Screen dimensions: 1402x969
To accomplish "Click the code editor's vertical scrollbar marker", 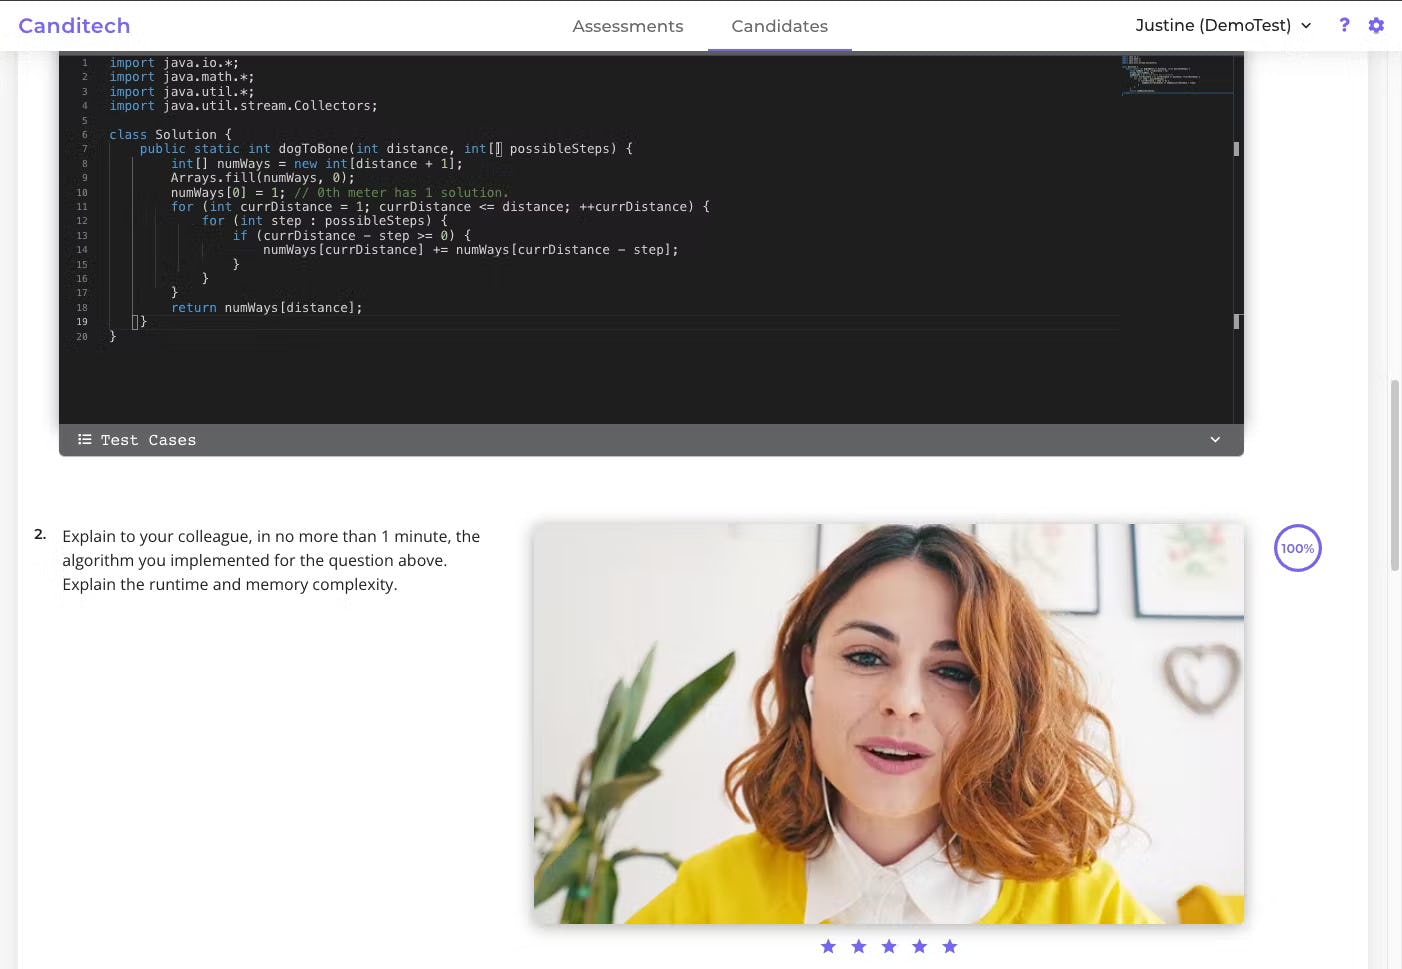I will [x=1237, y=150].
